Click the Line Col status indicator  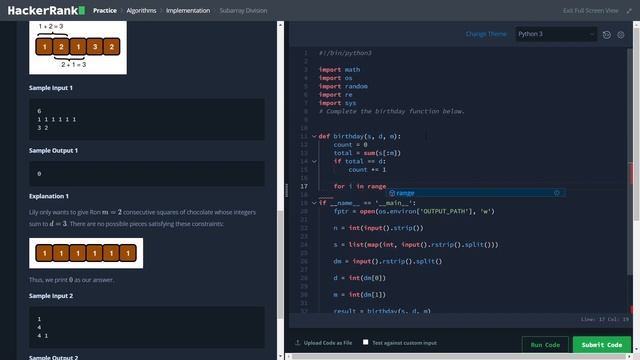point(605,319)
